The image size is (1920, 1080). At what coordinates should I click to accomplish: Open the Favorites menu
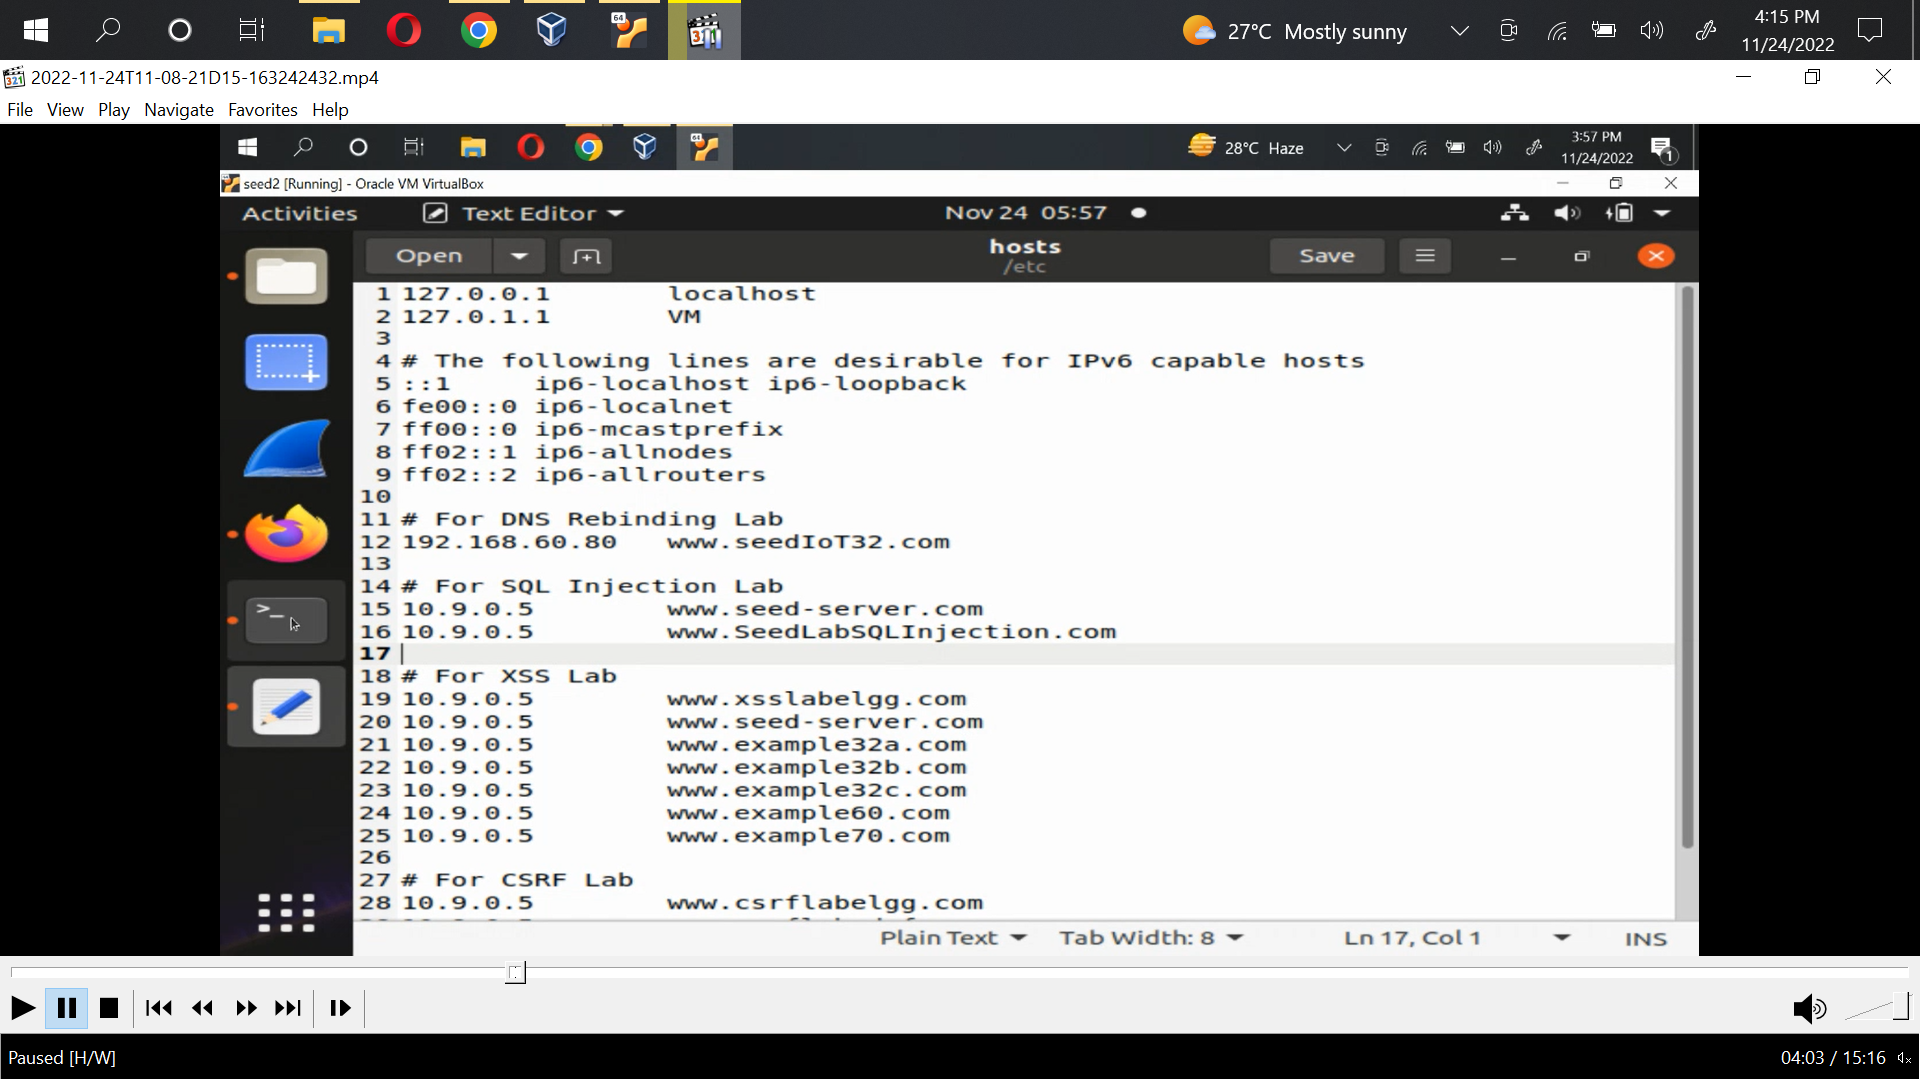click(x=262, y=110)
